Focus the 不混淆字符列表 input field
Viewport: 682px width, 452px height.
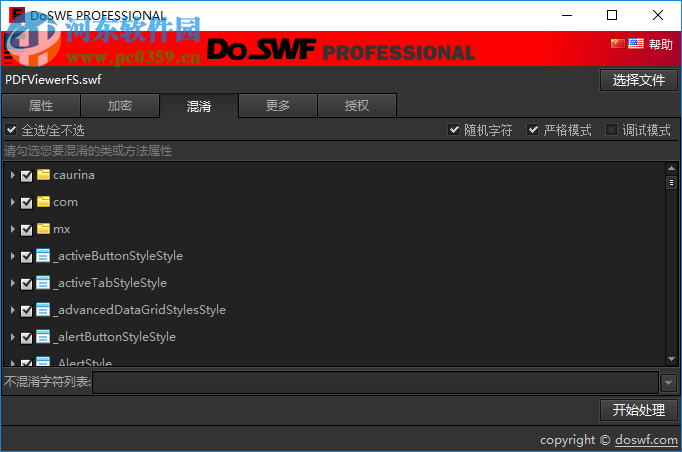coord(375,383)
